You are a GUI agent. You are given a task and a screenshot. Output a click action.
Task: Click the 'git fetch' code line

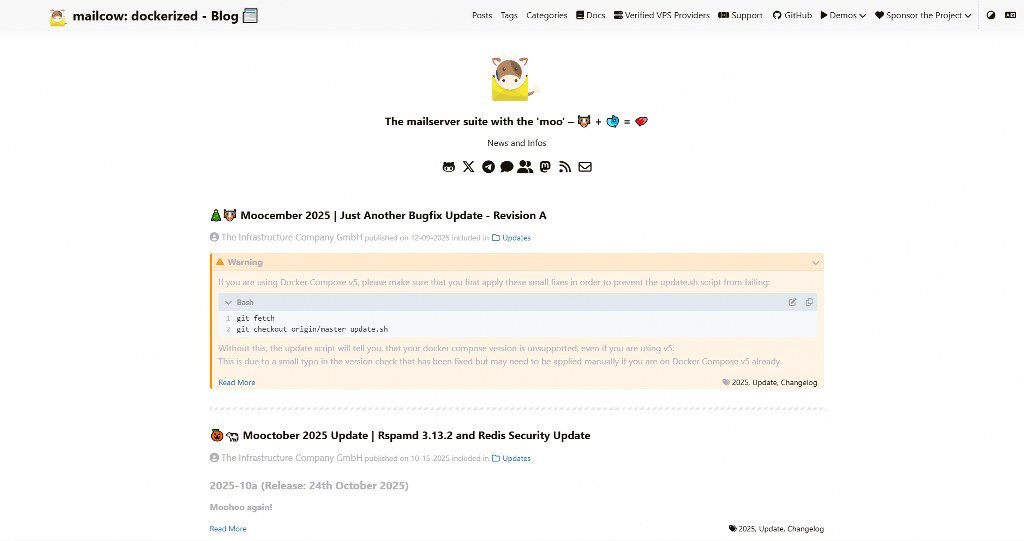[255, 319]
